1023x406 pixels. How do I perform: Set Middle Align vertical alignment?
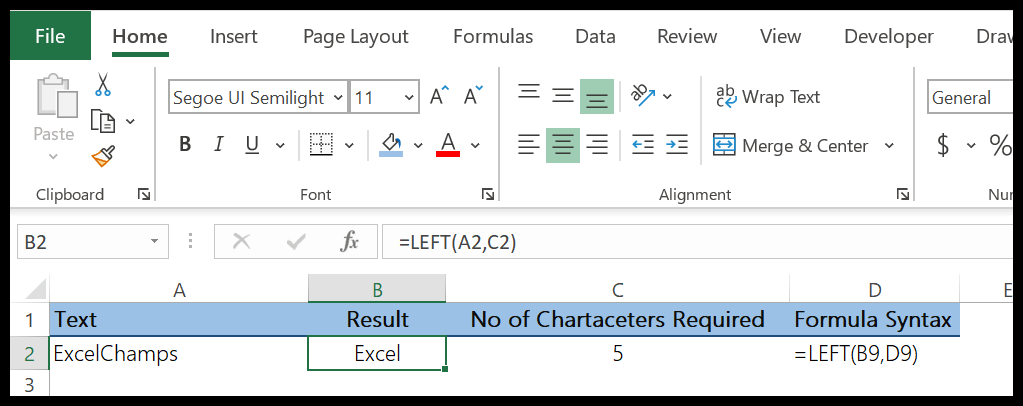click(562, 96)
